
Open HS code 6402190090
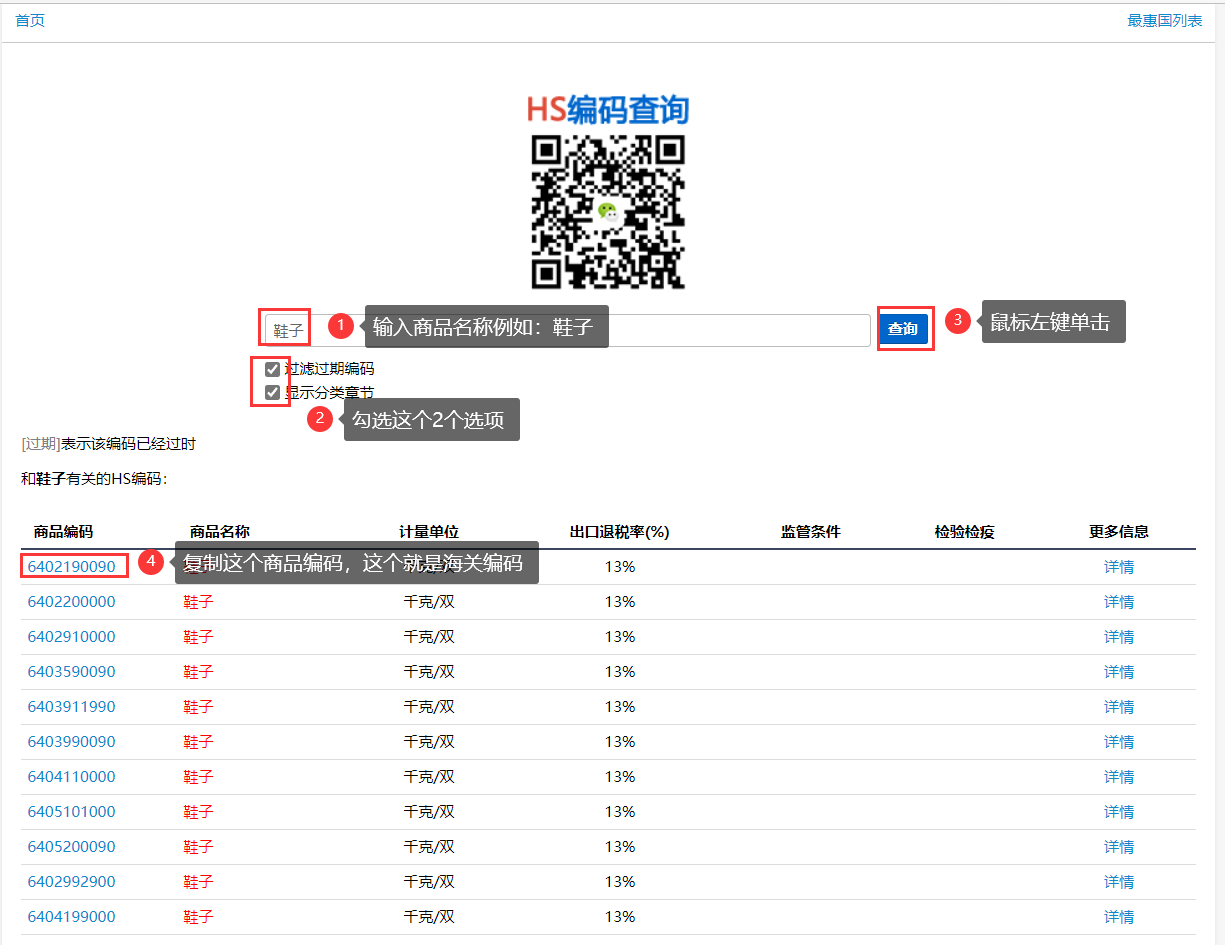pyautogui.click(x=71, y=567)
